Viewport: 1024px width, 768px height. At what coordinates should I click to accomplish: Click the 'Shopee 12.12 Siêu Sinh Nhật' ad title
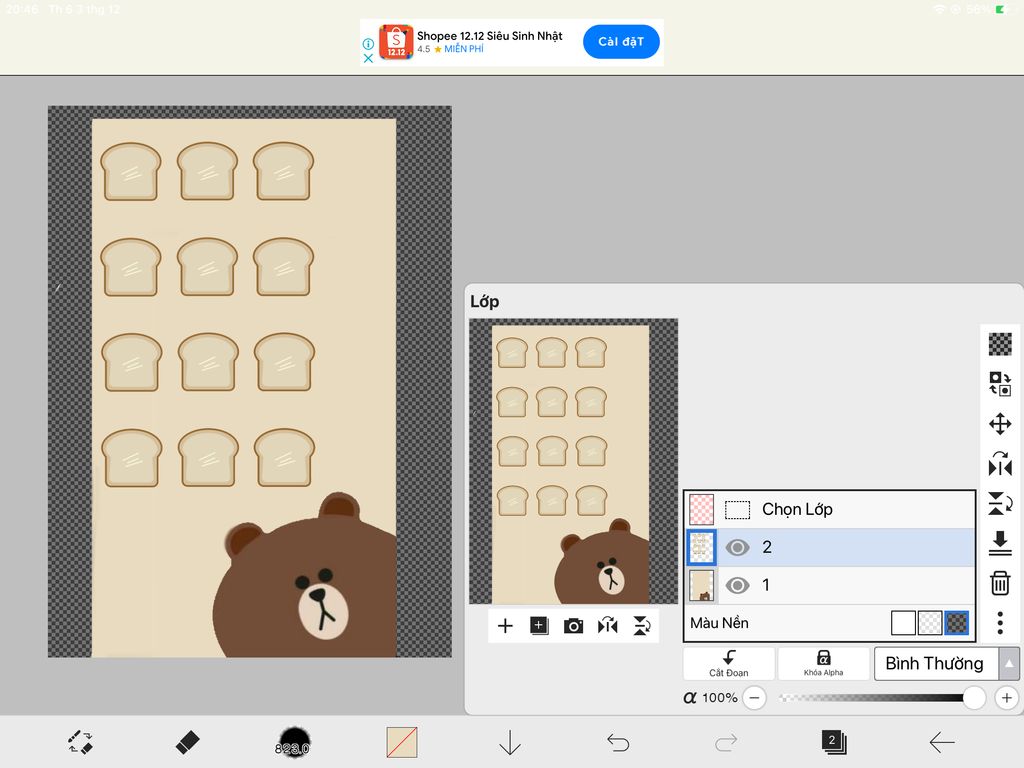[490, 36]
